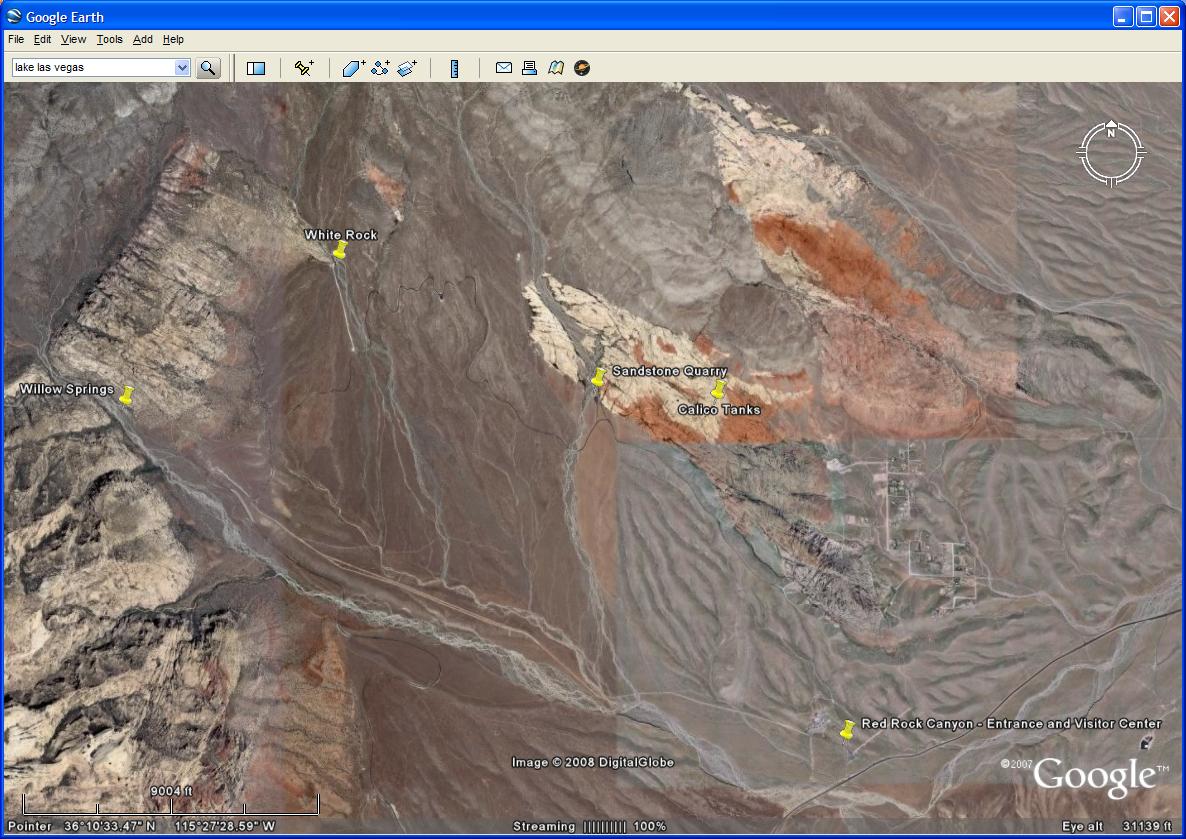The height and width of the screenshot is (839, 1186).
Task: Open the Ruler measuring tool
Action: (x=454, y=68)
